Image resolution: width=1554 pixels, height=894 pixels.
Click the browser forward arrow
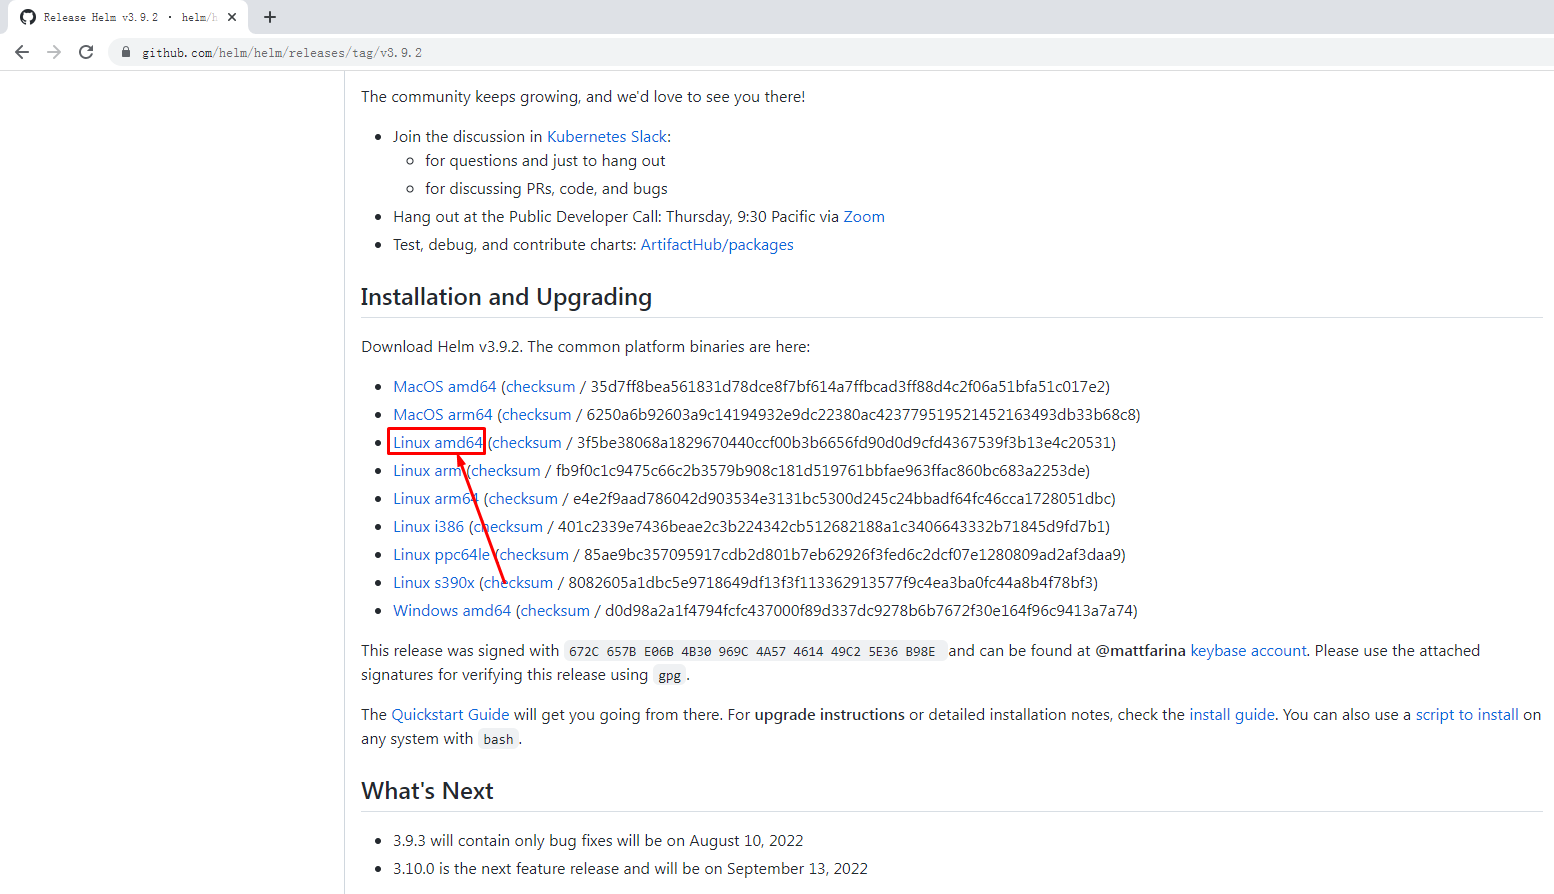click(x=54, y=52)
